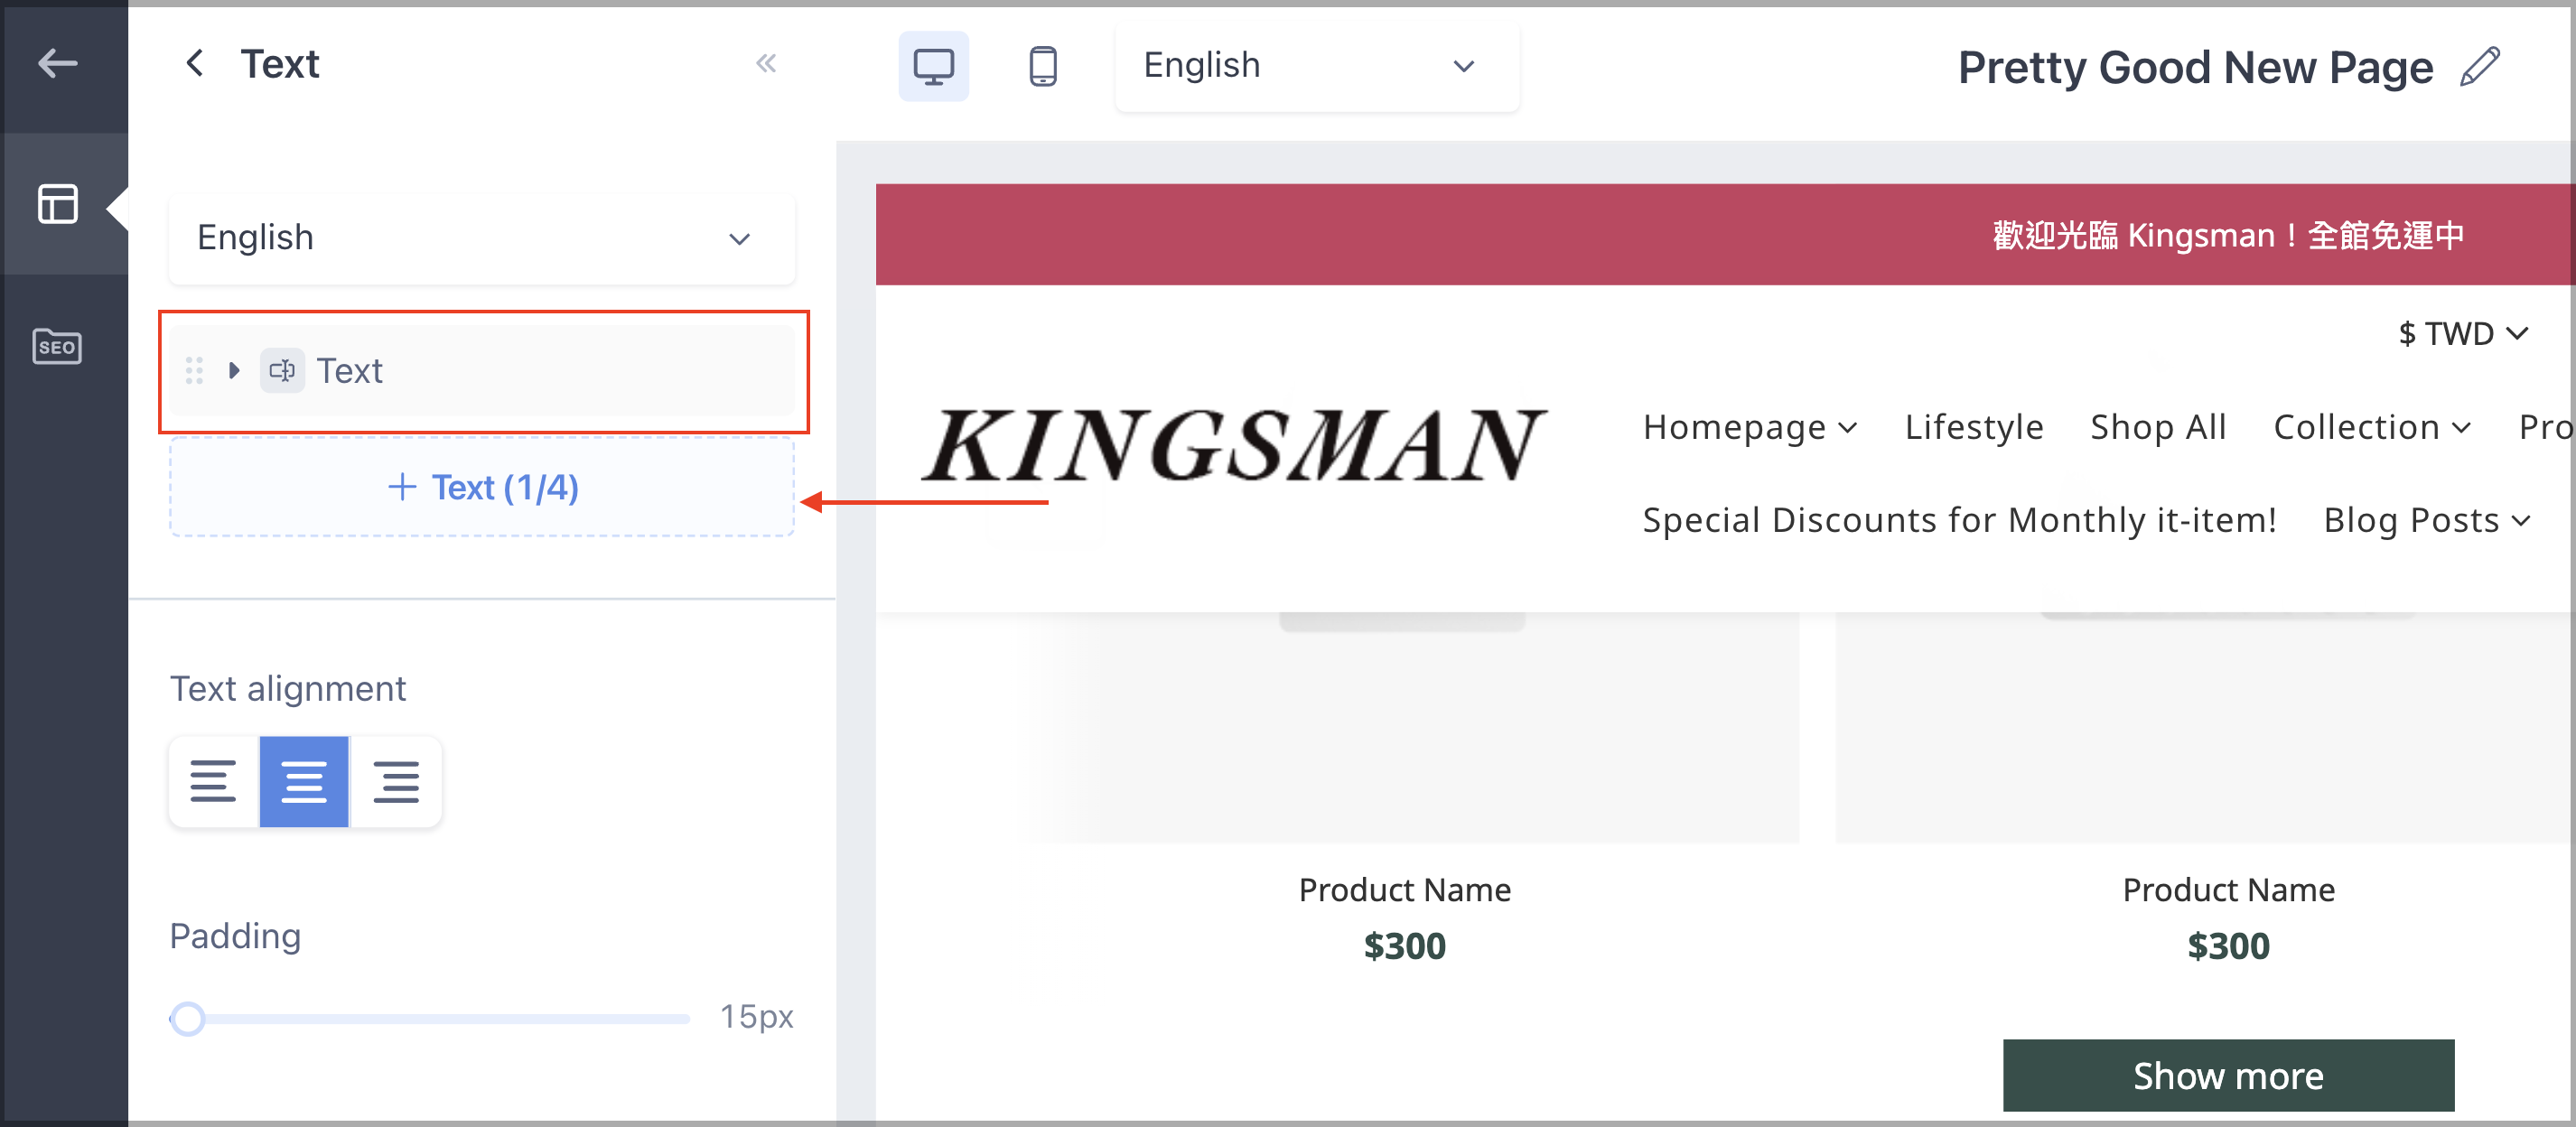Open the Blog Posts menu
Screen dimensions: 2576x1127
2426,520
